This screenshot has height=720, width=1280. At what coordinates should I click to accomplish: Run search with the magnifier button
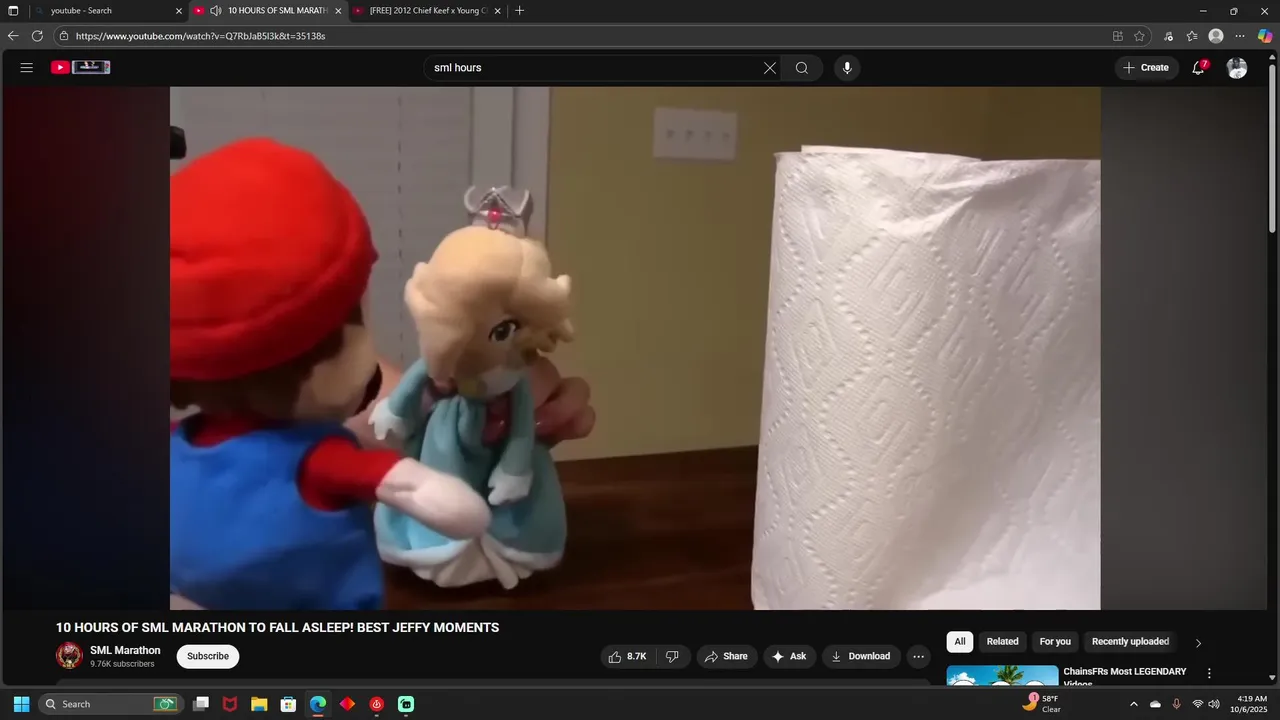[802, 68]
